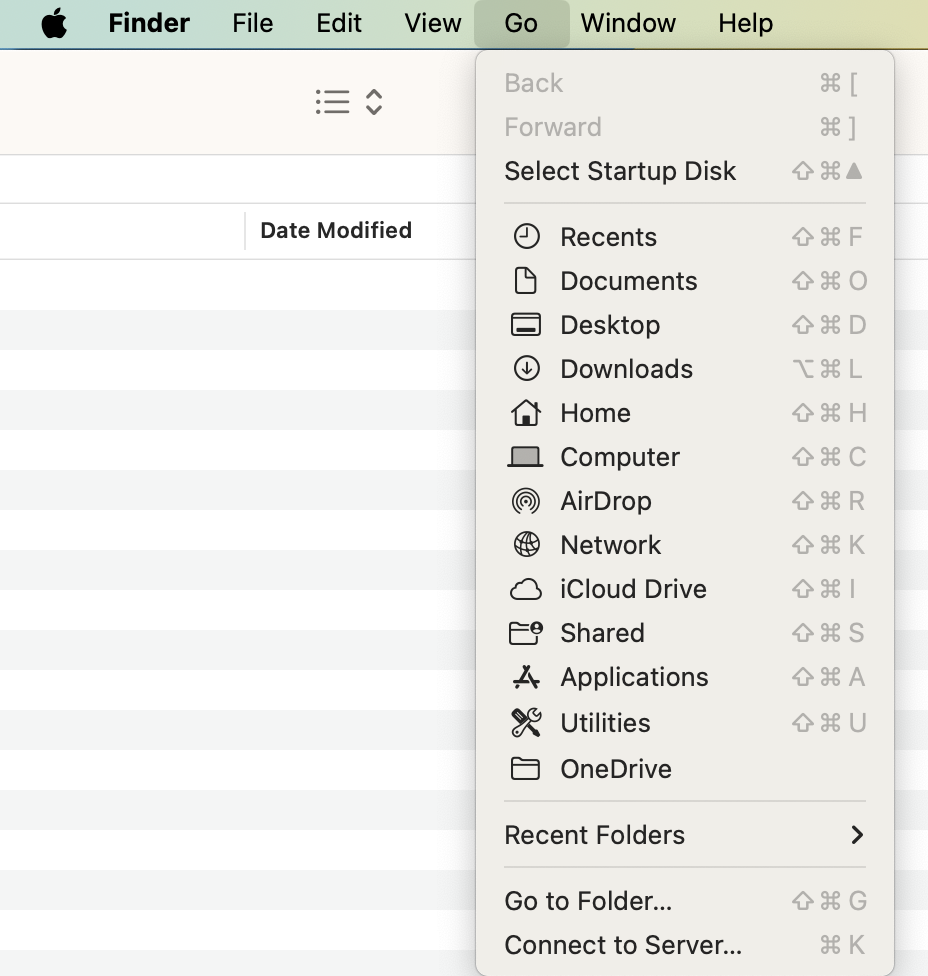Image resolution: width=928 pixels, height=976 pixels.
Task: Open the Window menu
Action: point(627,23)
